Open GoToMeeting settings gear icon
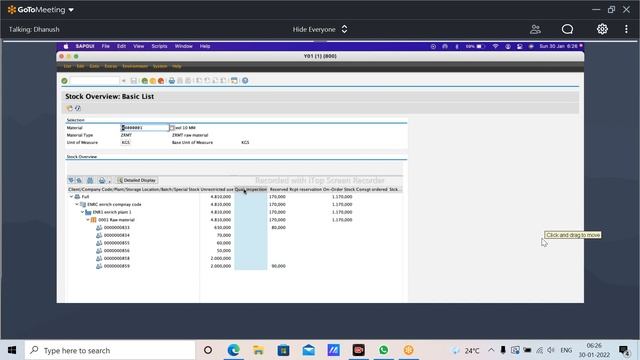Viewport: 640px width, 360px height. (602, 29)
